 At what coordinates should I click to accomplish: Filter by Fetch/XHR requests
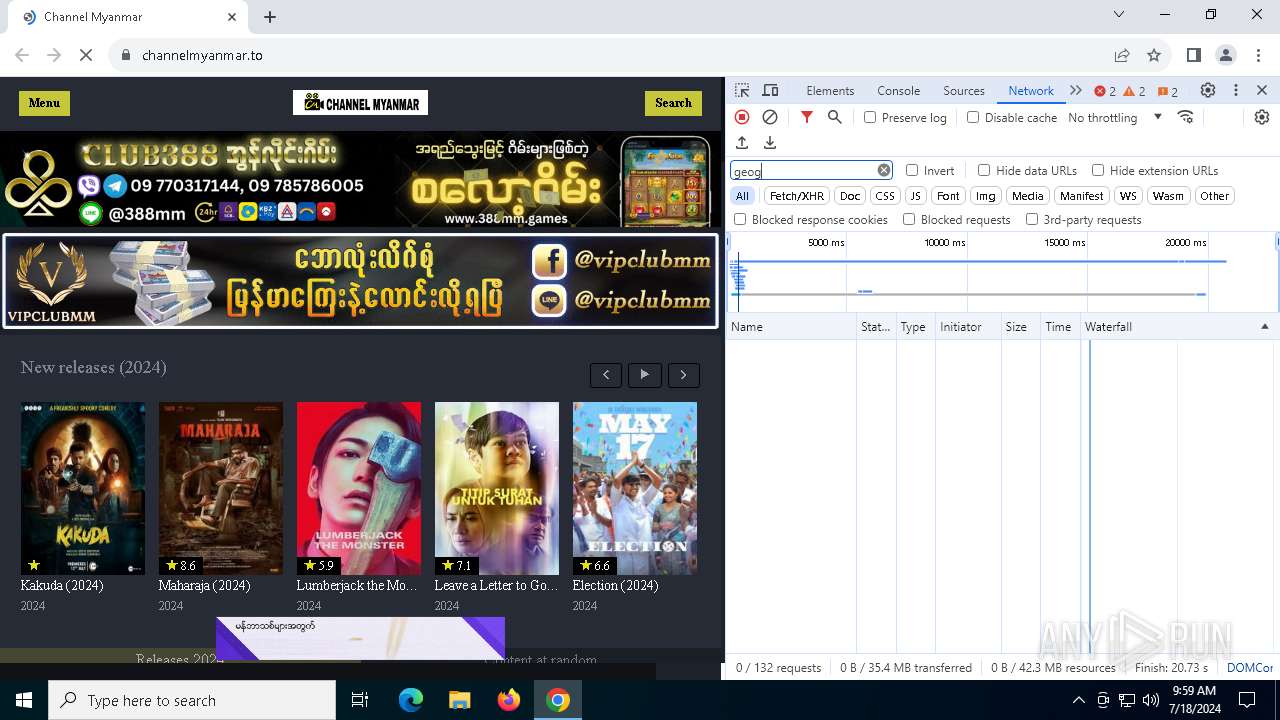coord(797,196)
